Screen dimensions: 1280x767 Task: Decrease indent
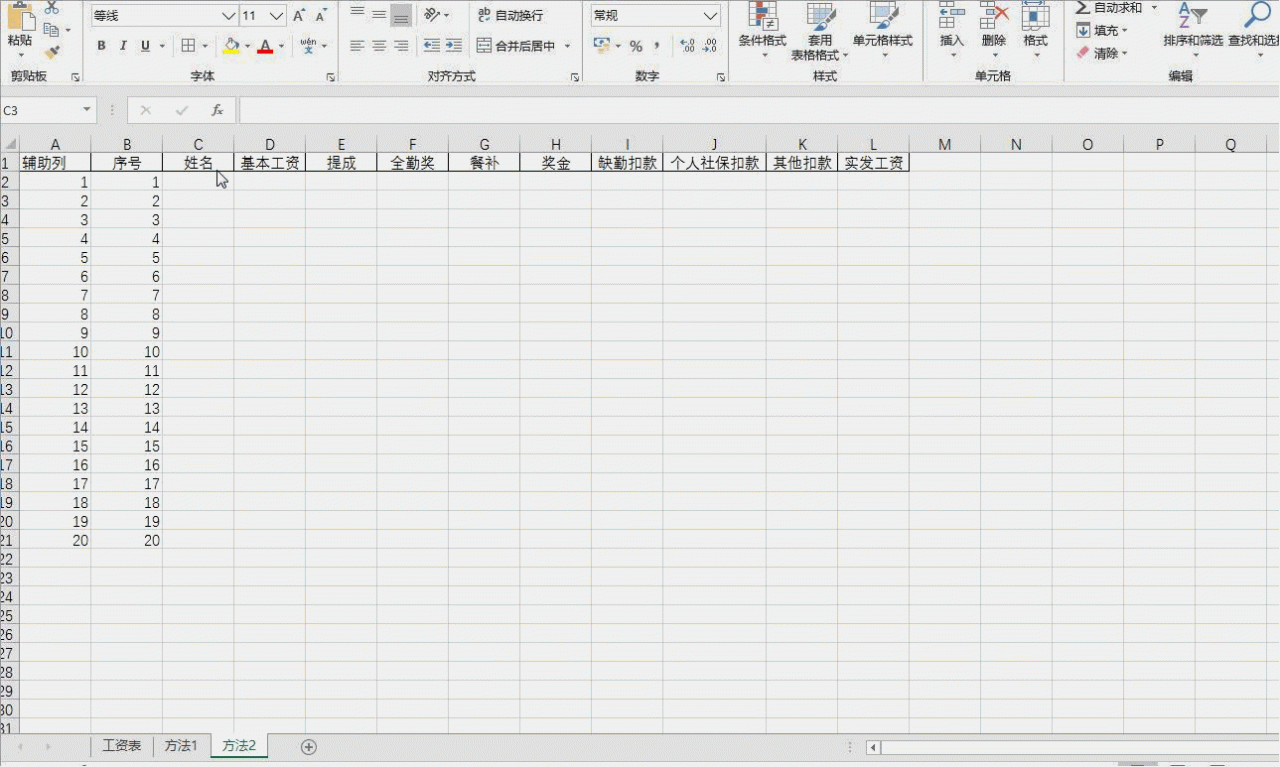(x=432, y=46)
